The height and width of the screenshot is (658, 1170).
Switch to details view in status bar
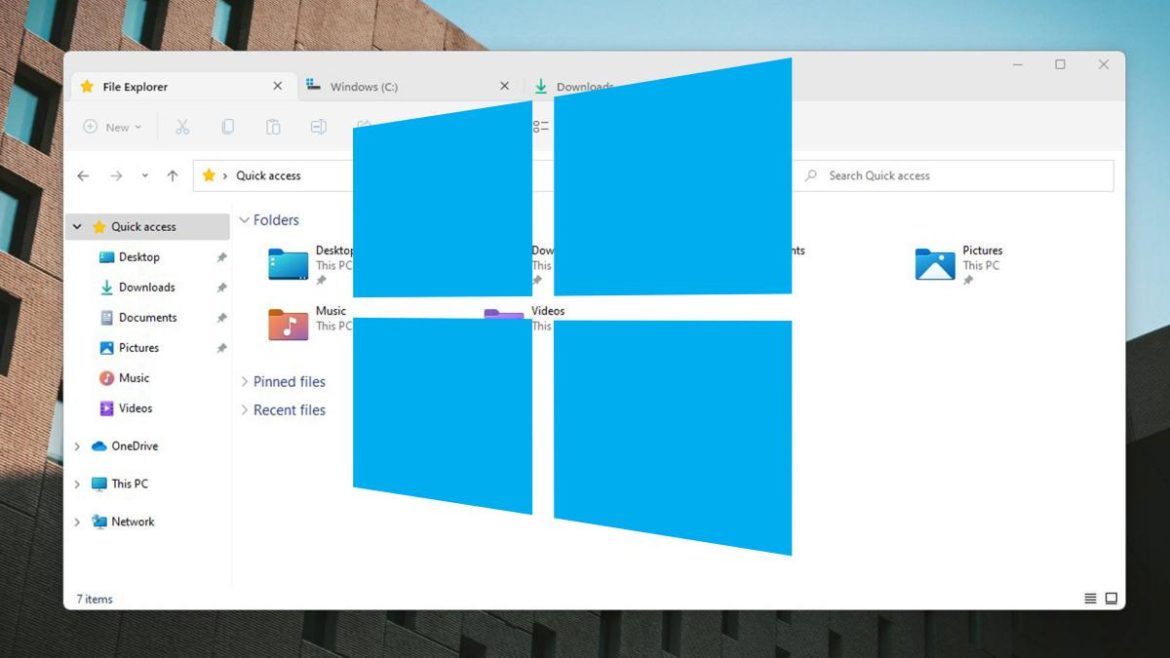point(1090,599)
